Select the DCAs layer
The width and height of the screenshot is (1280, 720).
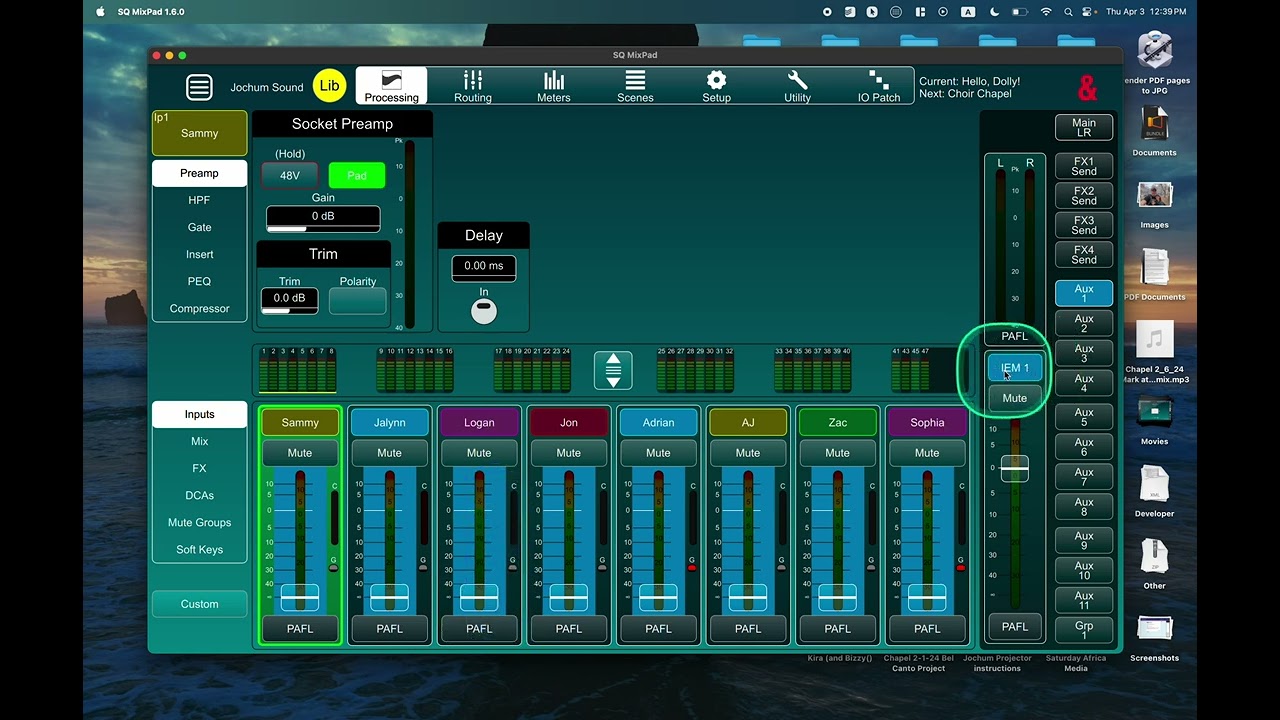coord(199,495)
